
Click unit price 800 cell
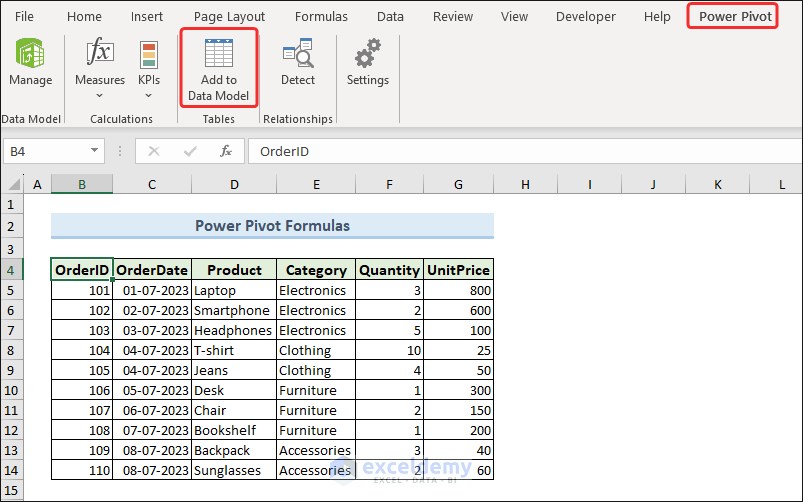[x=459, y=290]
